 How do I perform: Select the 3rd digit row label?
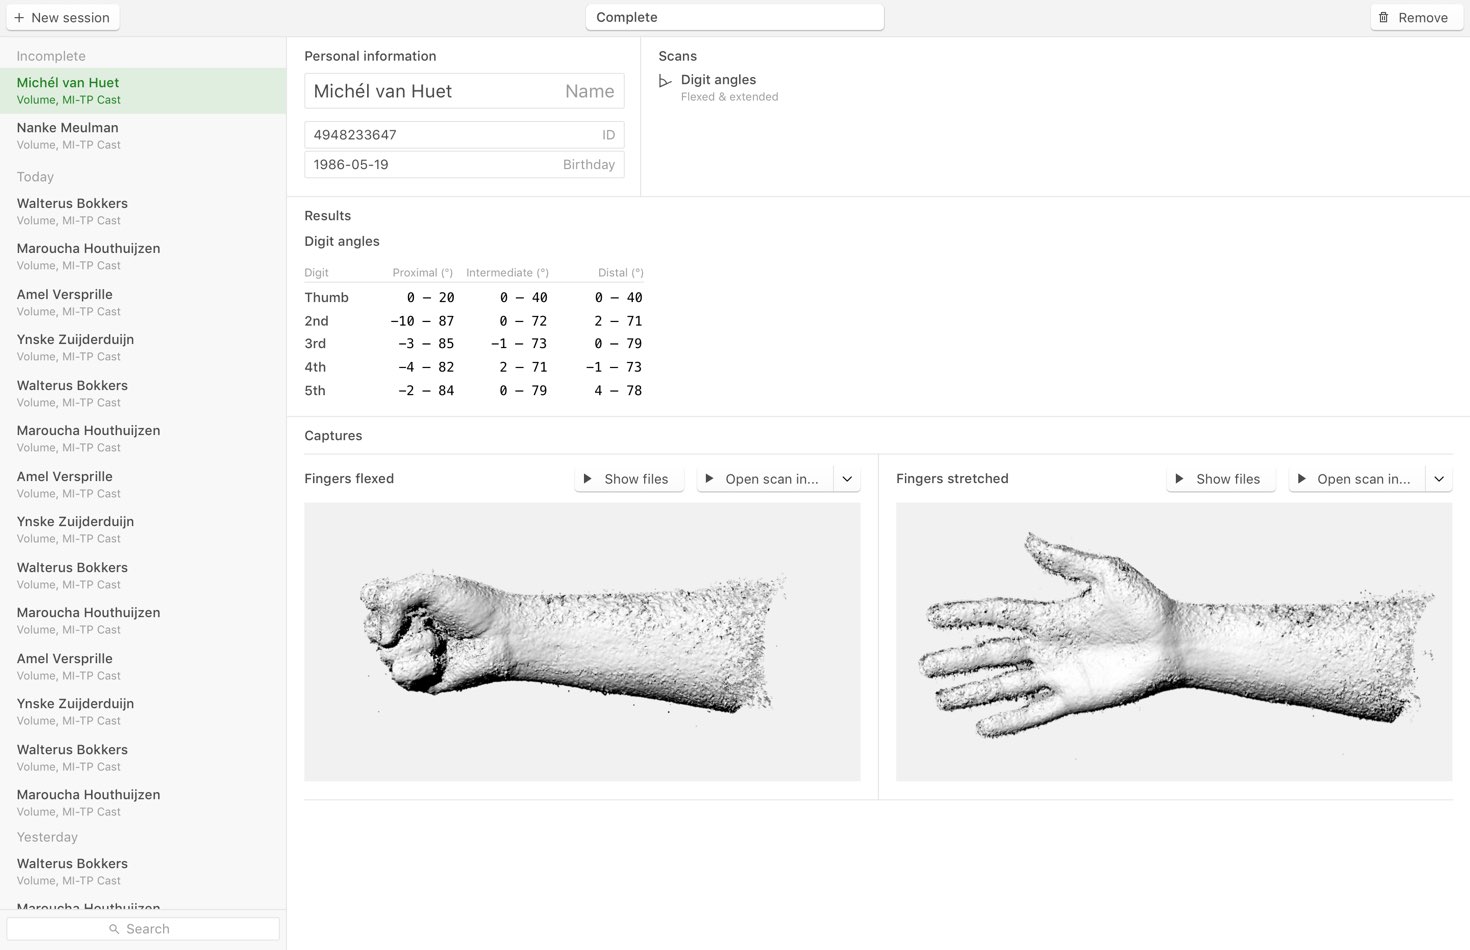[315, 344]
